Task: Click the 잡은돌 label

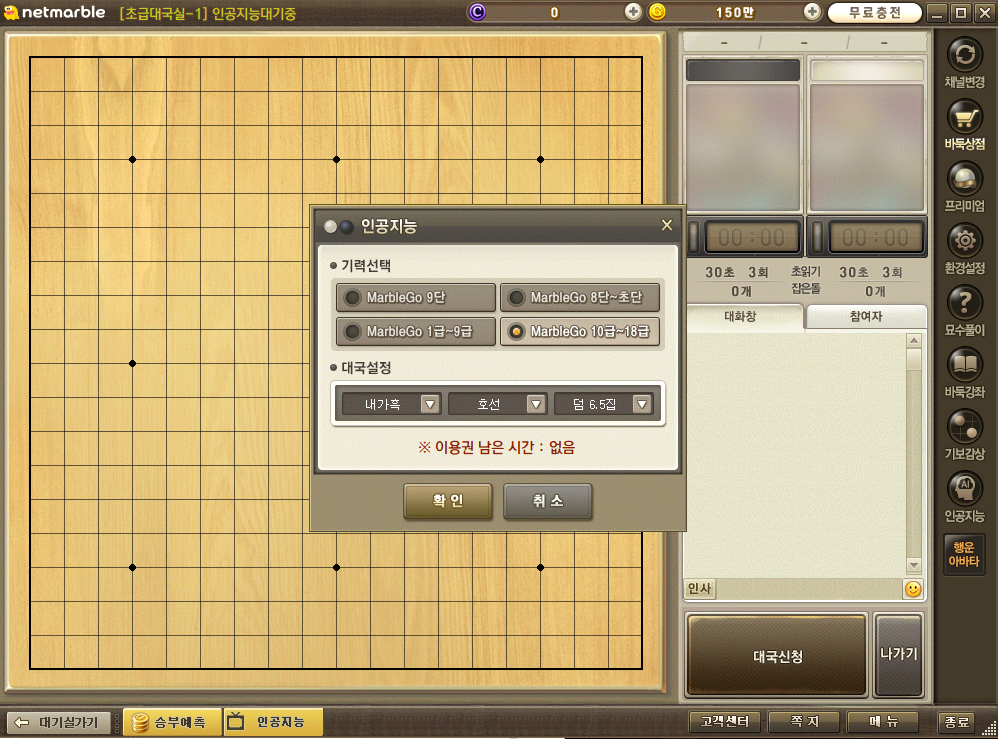Action: 805,289
